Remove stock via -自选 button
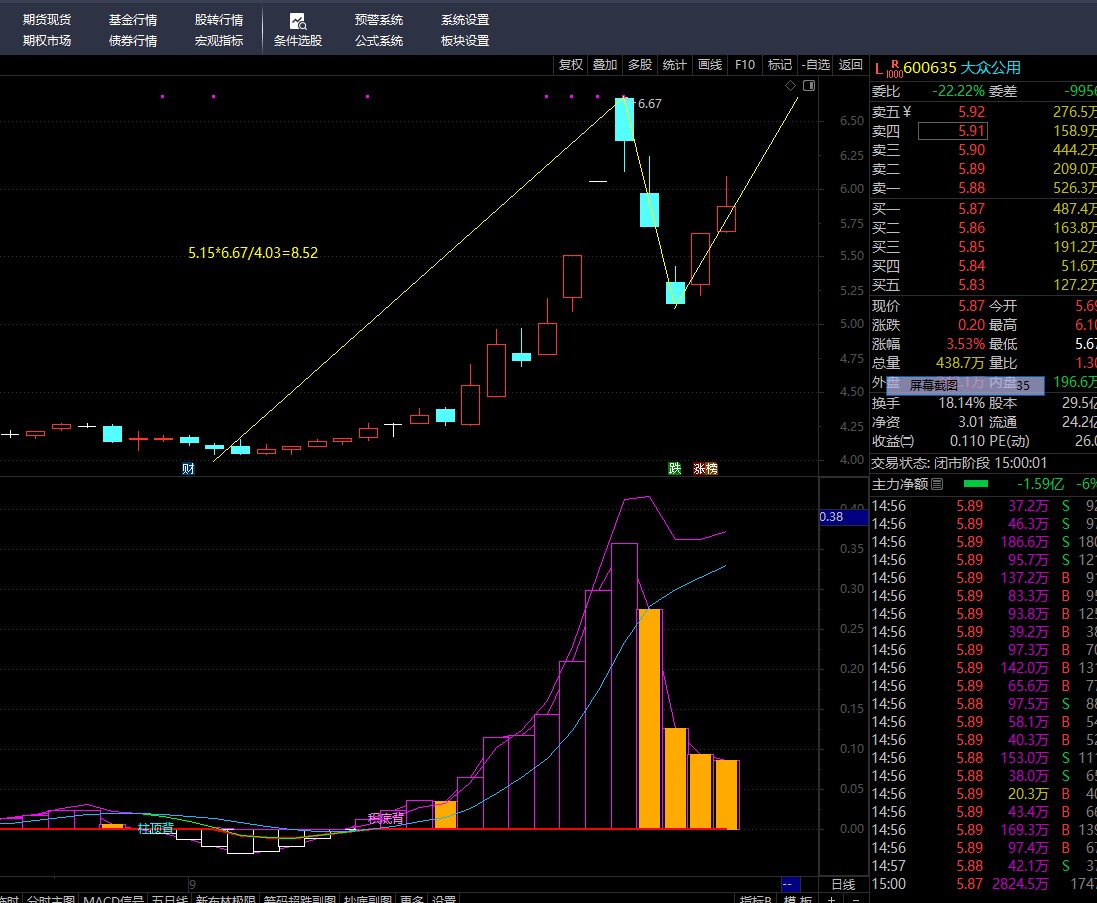The height and width of the screenshot is (903, 1097). coord(816,64)
